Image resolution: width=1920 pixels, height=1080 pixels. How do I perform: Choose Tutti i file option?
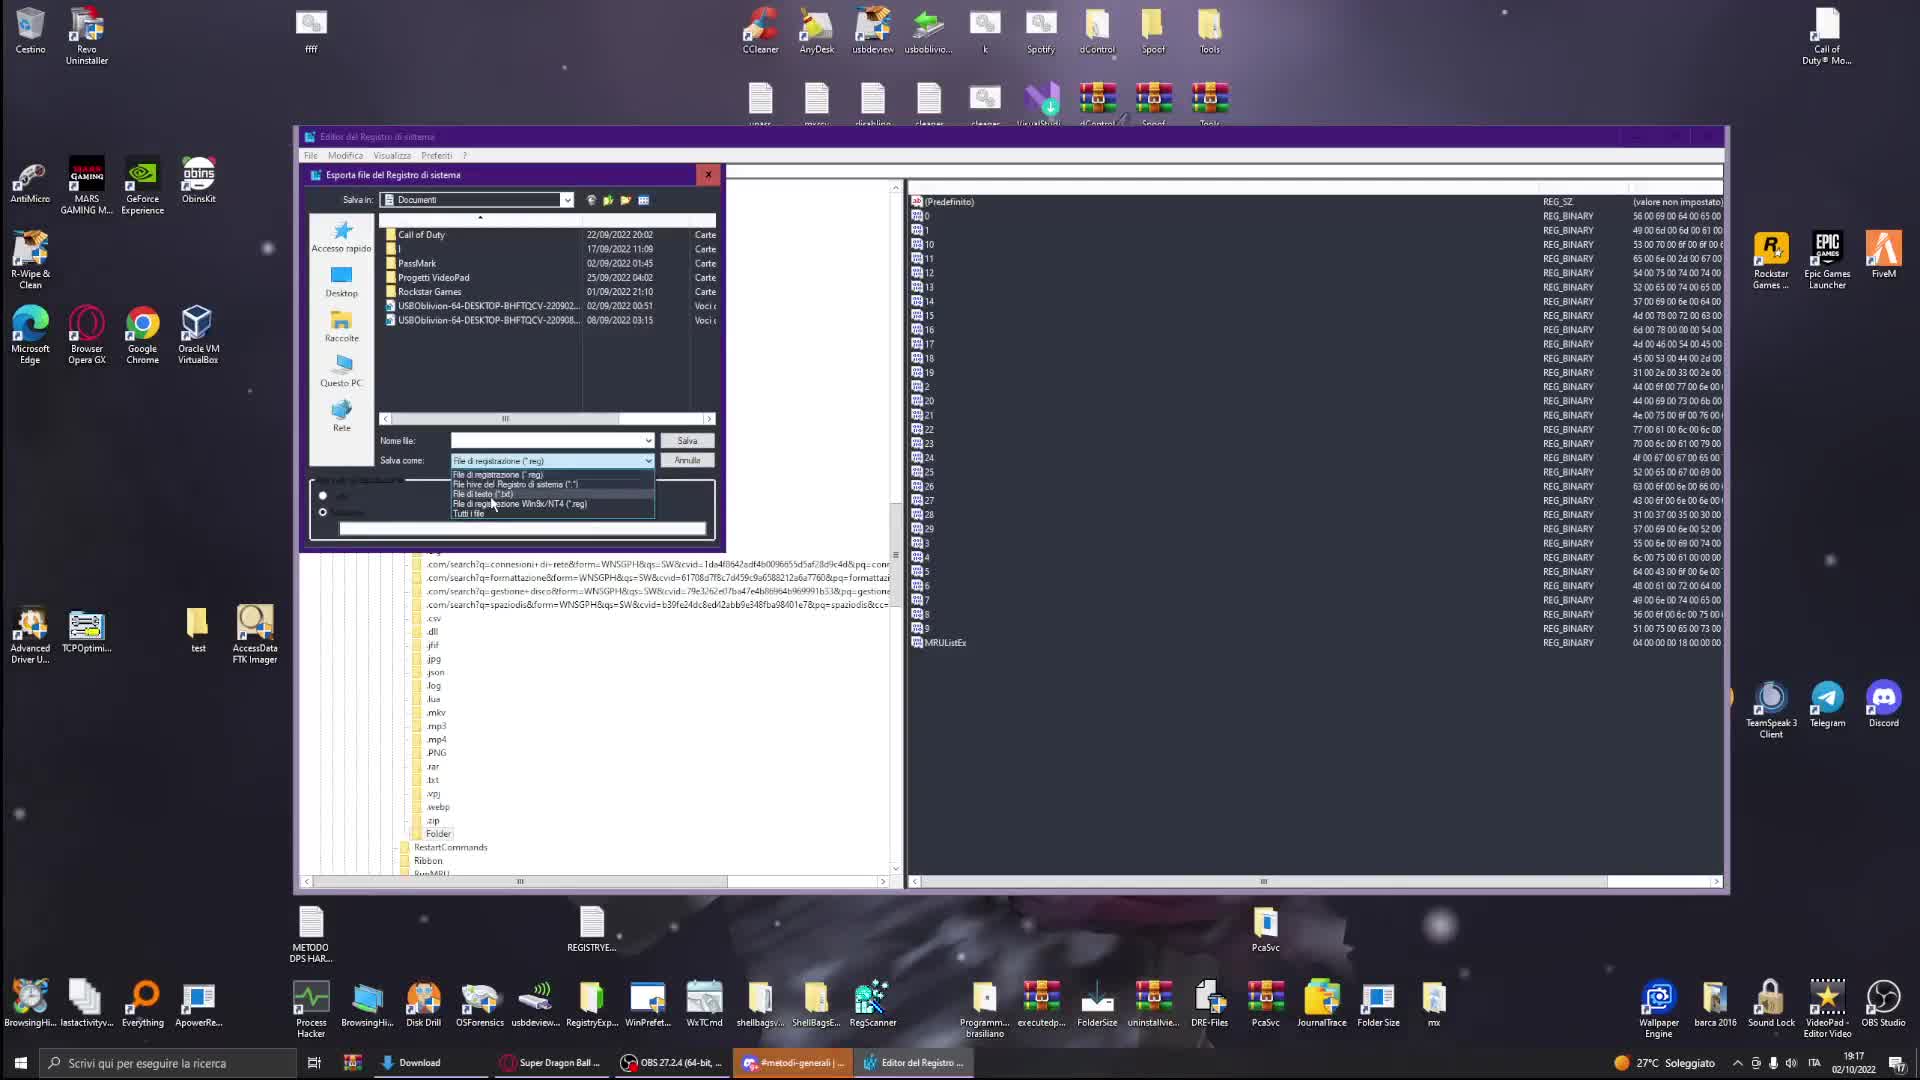(x=468, y=514)
